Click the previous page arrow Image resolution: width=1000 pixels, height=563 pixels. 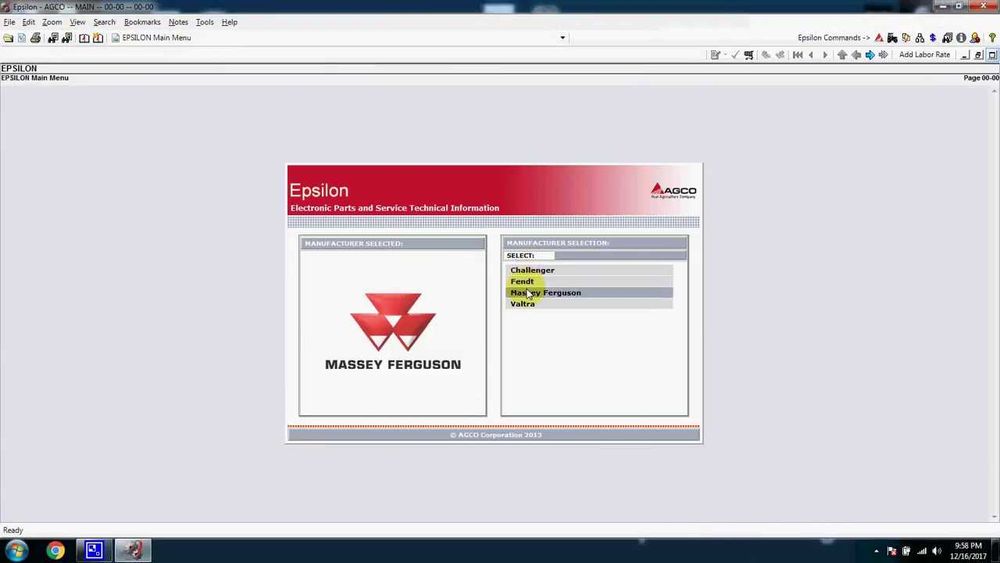pos(811,55)
